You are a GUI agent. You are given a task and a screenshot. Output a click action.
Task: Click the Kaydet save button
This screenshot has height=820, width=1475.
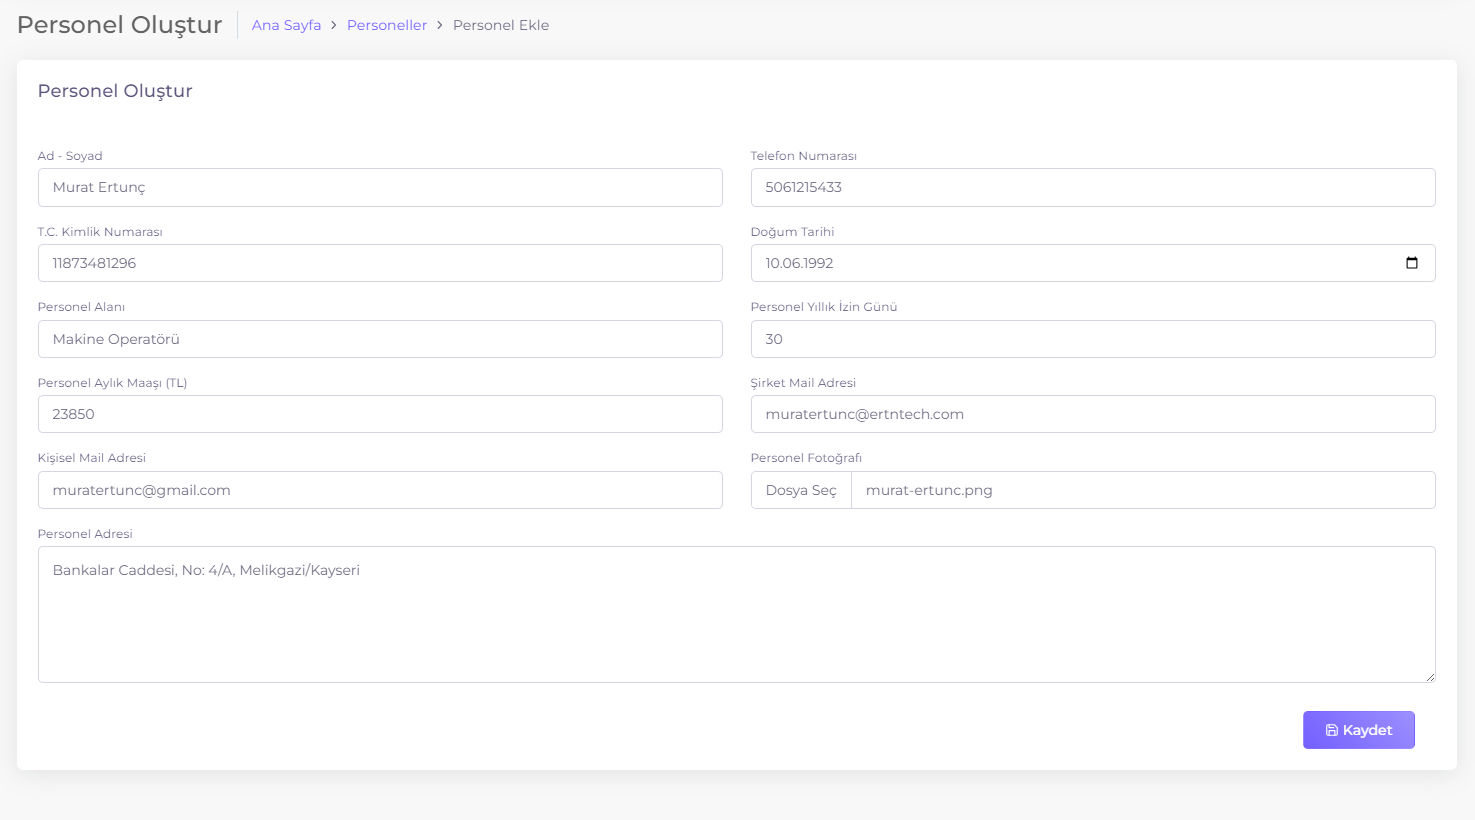point(1358,730)
